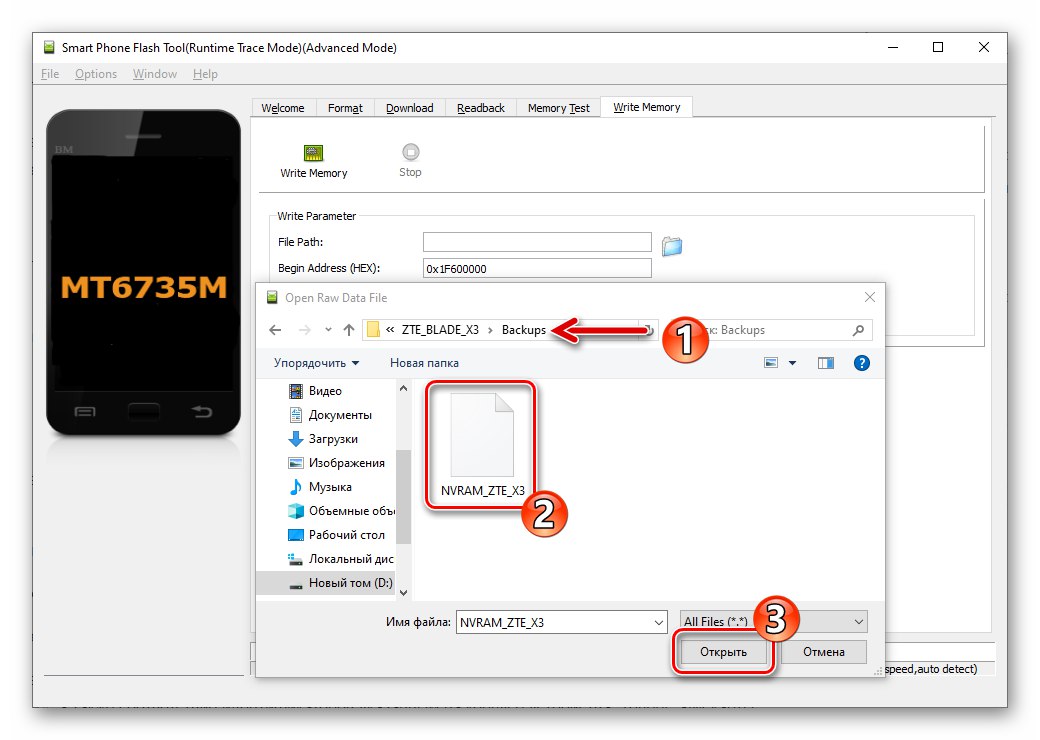Open the view options dropdown arrow
This screenshot has width=1040, height=740.
(792, 363)
